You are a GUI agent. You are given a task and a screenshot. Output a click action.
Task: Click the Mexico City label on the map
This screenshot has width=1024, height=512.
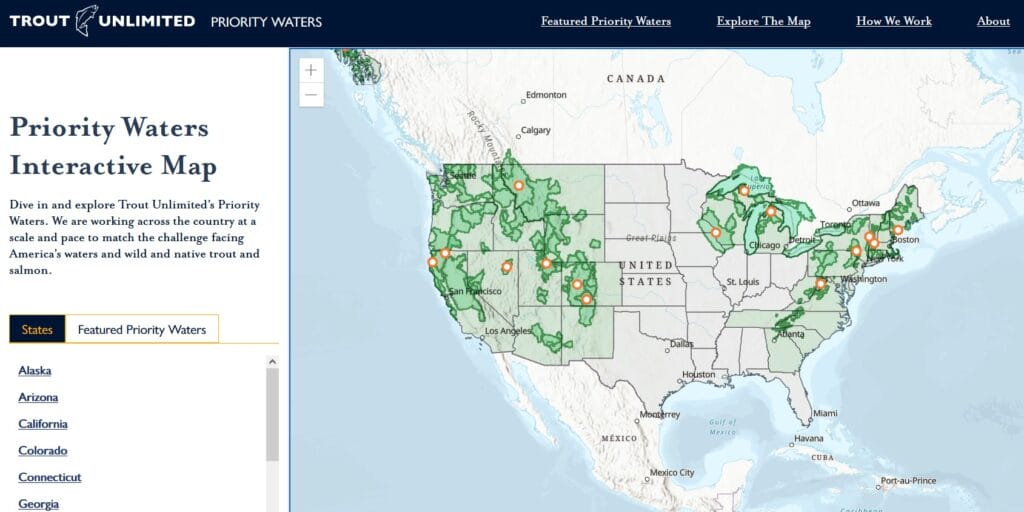(672, 472)
